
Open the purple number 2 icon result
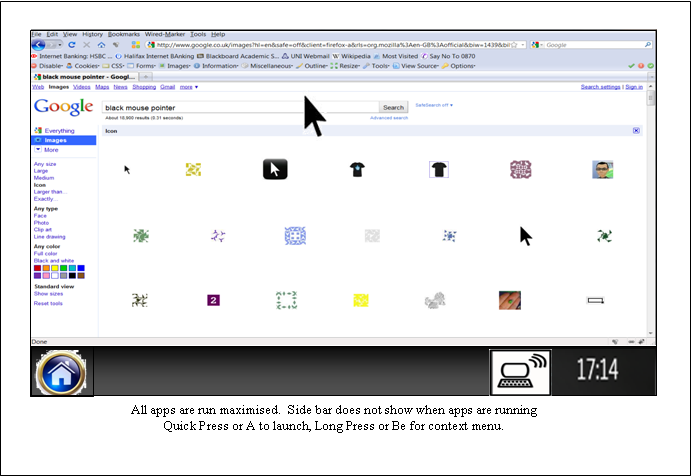point(213,299)
